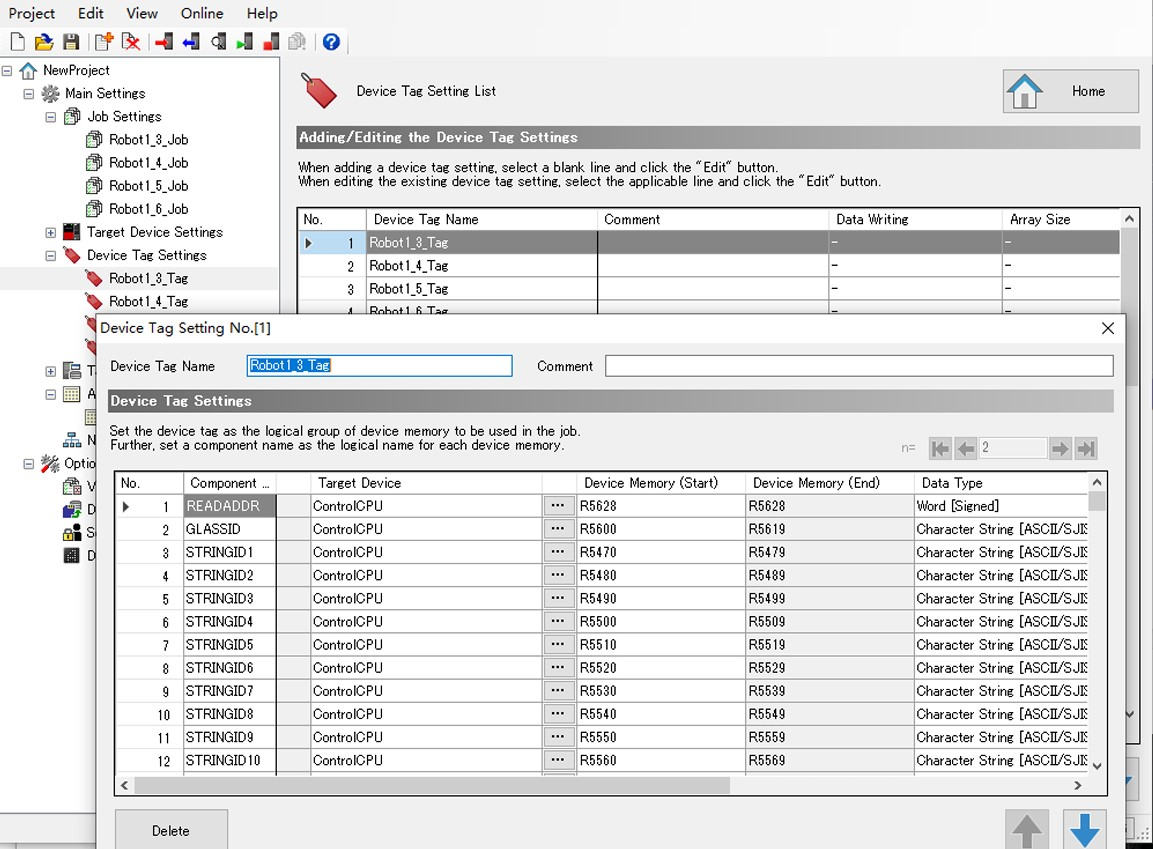Image resolution: width=1153 pixels, height=849 pixels.
Task: Click the Home button
Action: [x=1070, y=91]
